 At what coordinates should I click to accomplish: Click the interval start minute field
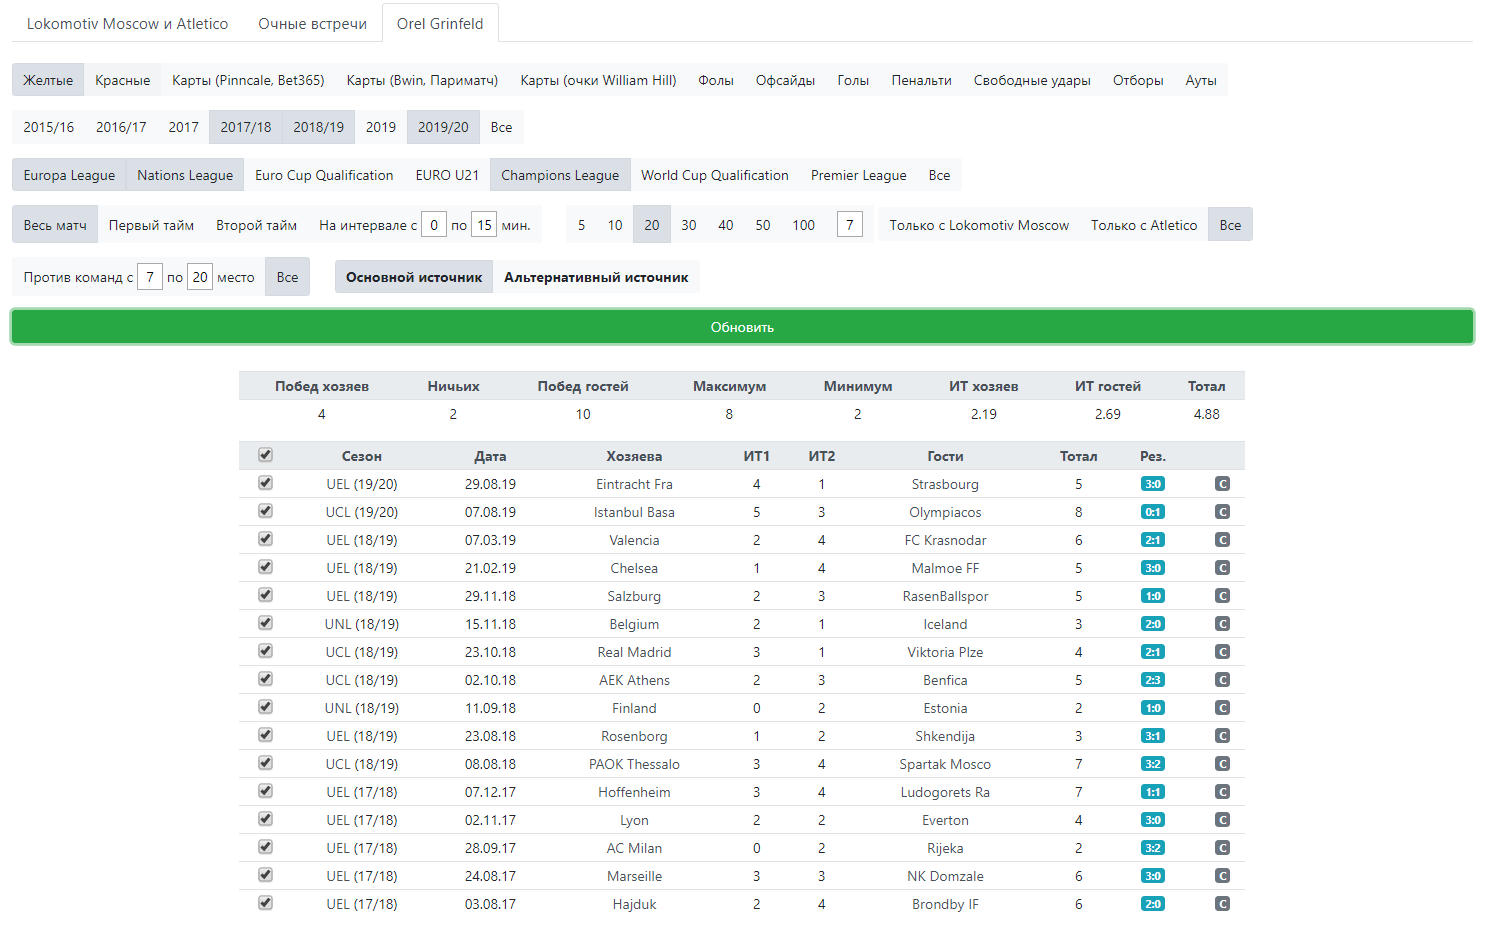434,225
